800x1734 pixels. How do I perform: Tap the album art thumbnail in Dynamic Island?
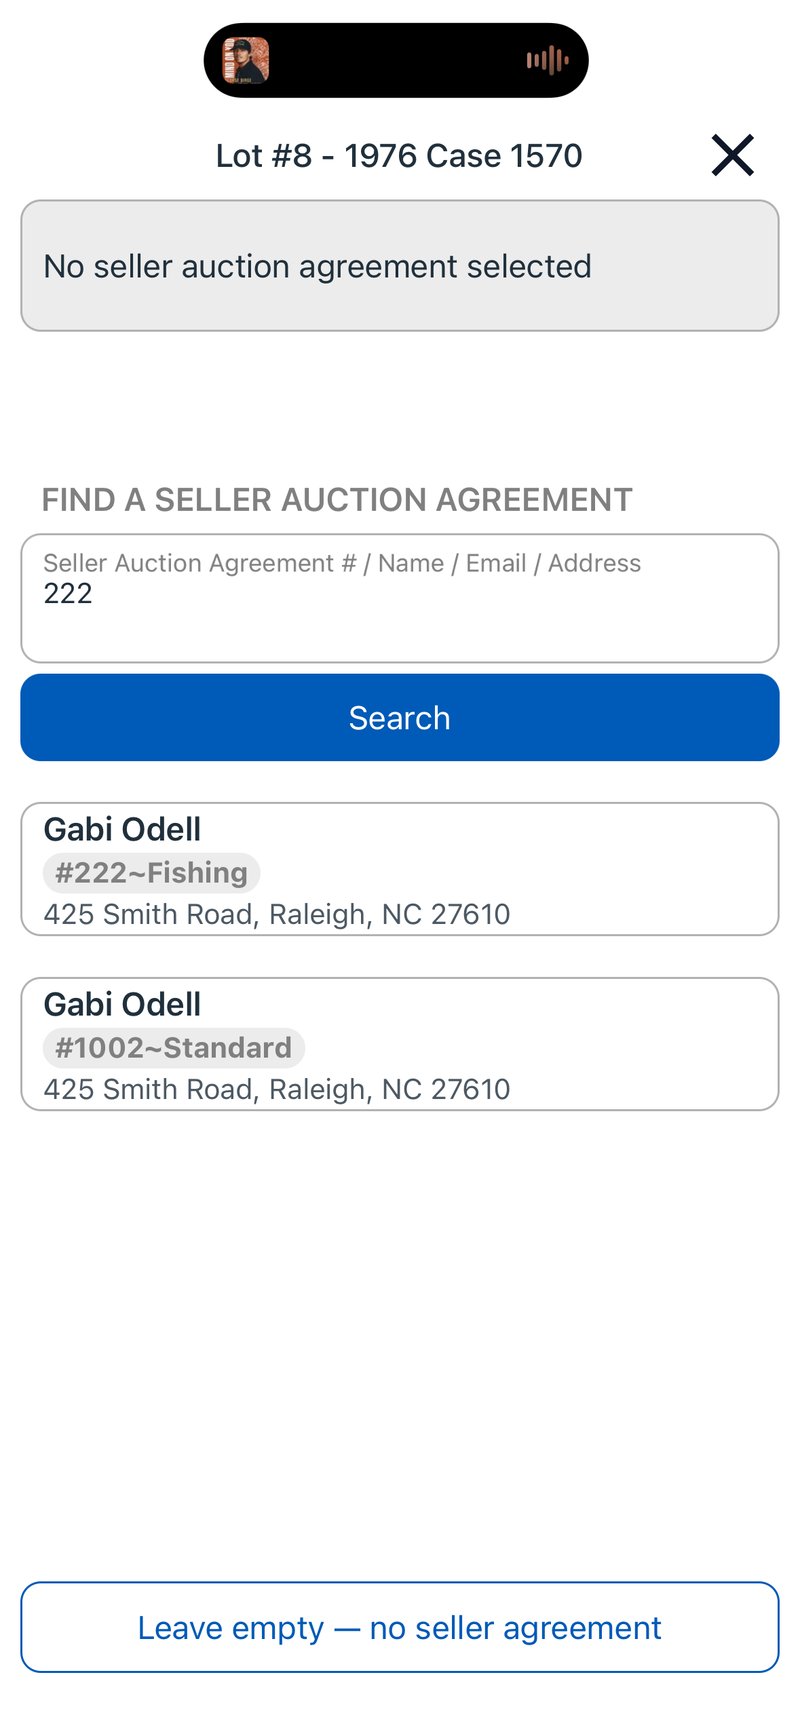[245, 60]
